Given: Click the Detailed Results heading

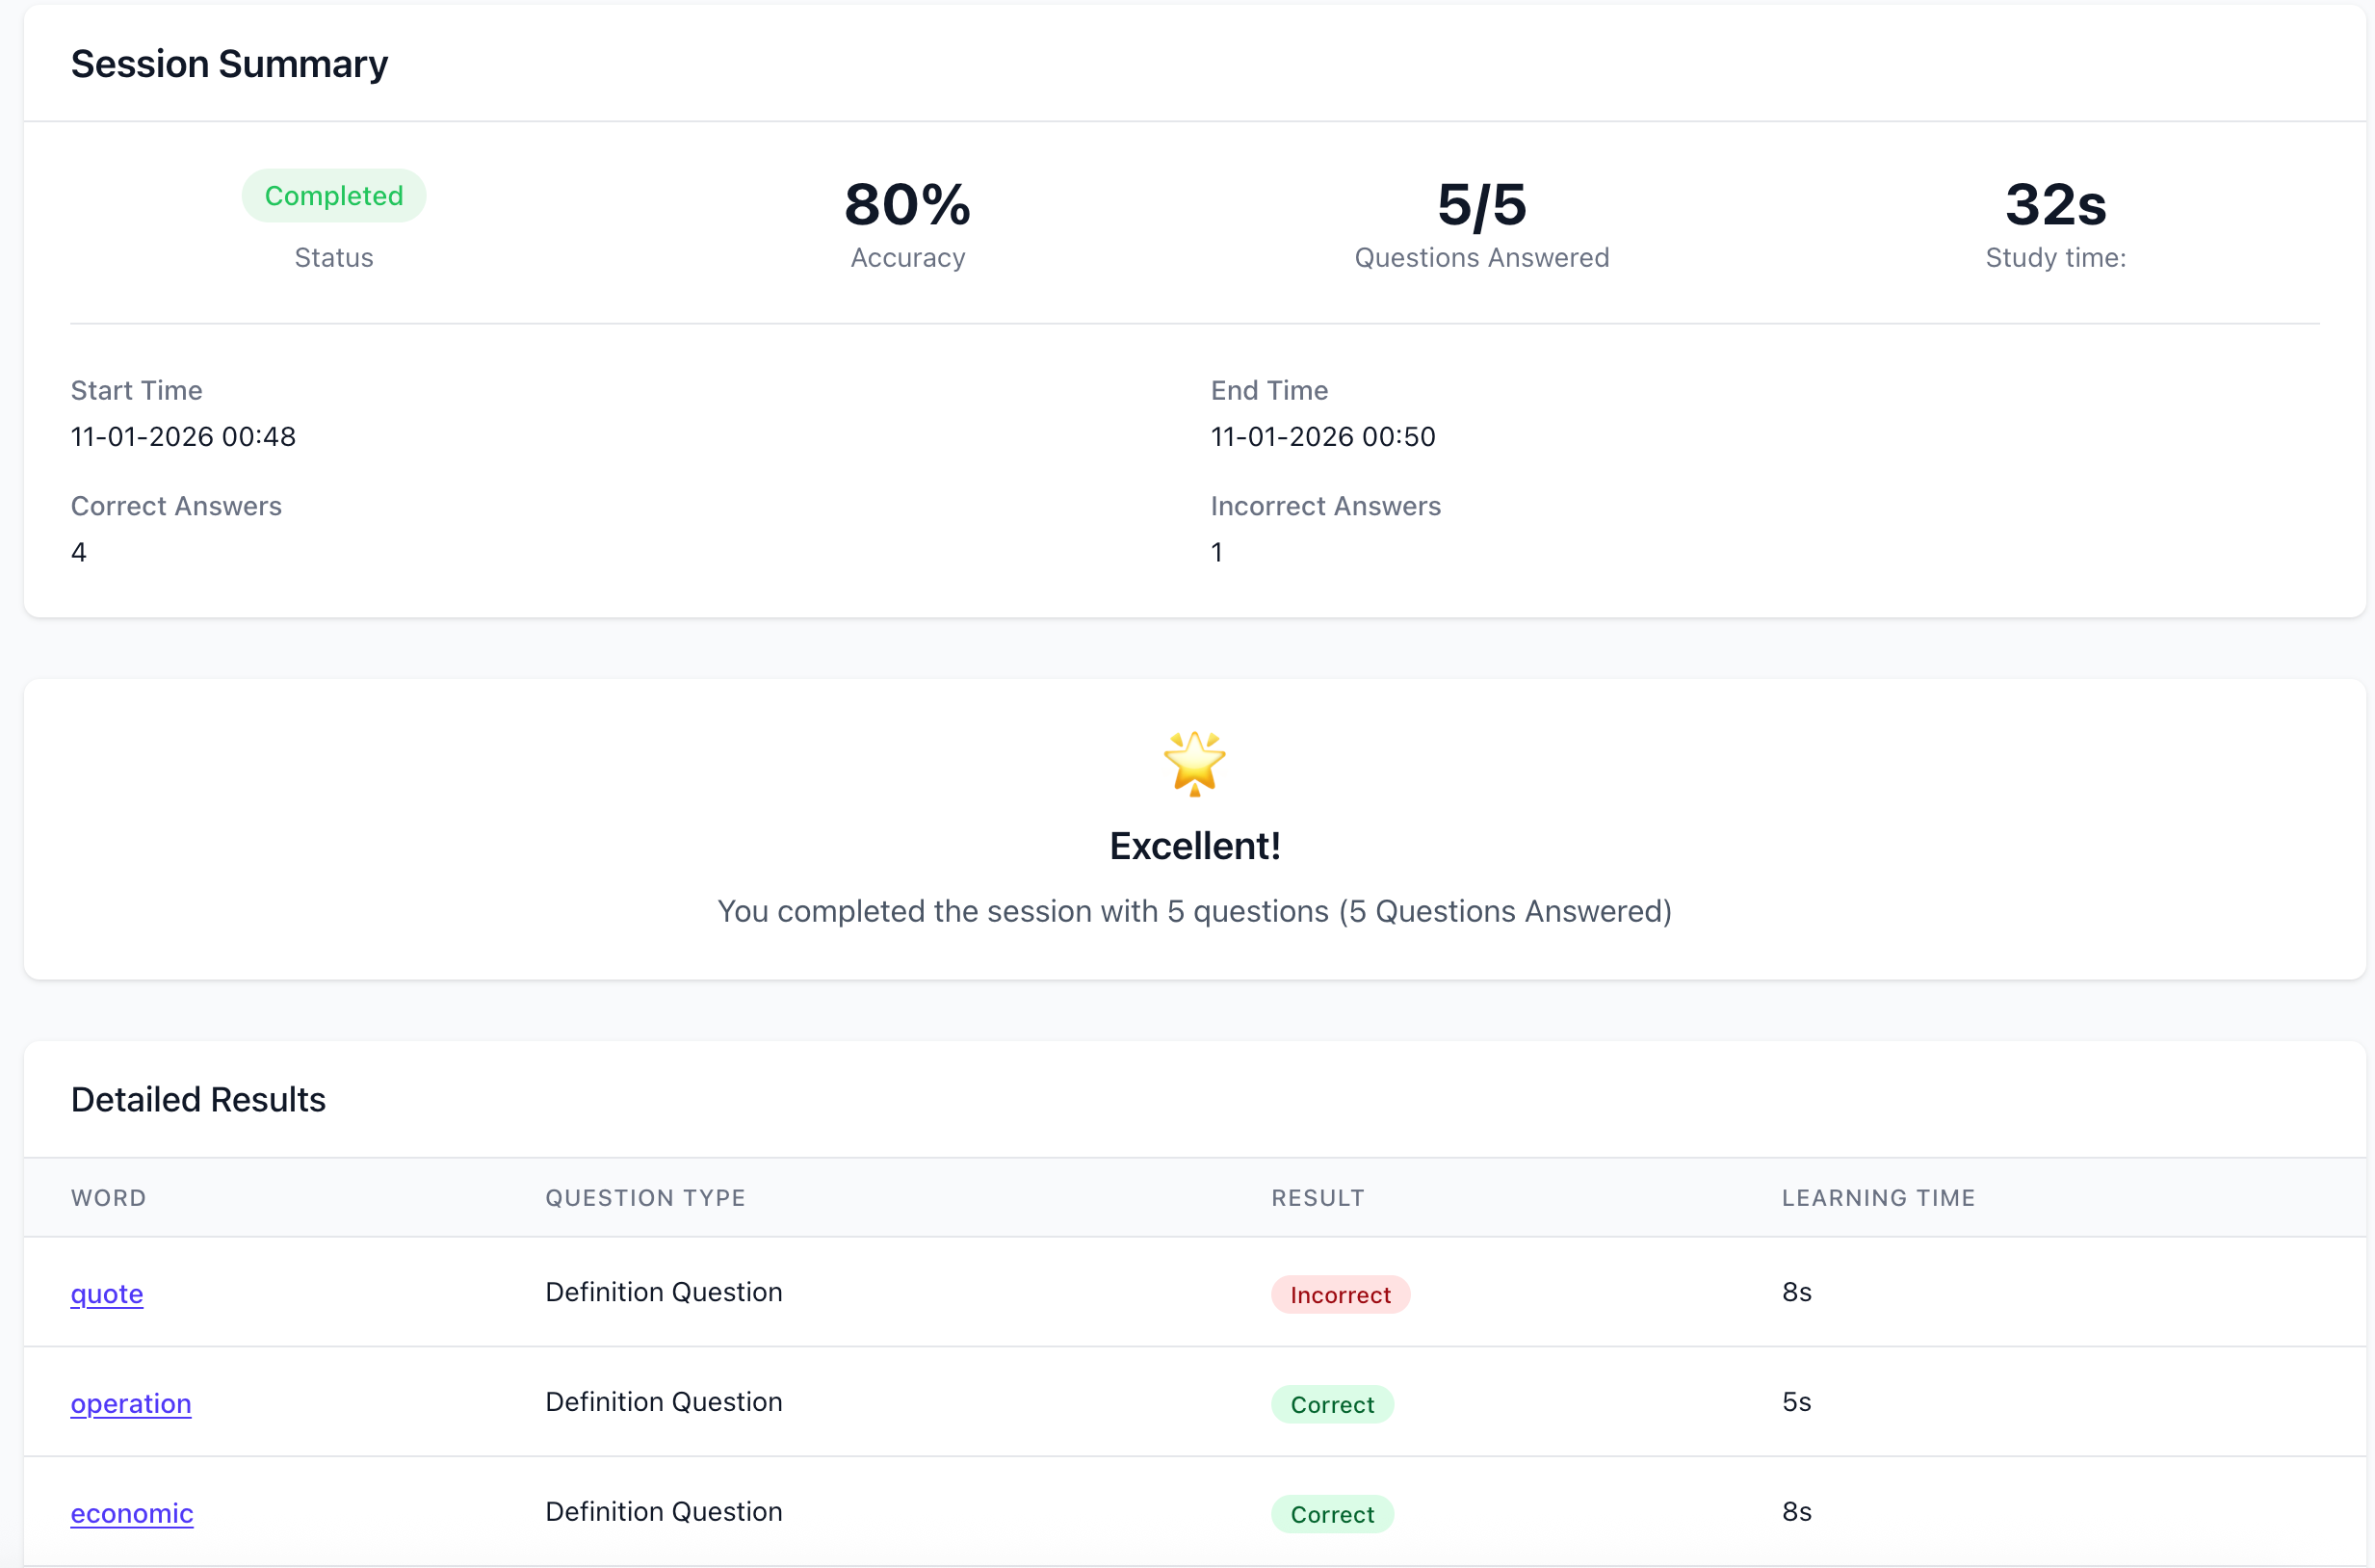Looking at the screenshot, I should point(198,1100).
